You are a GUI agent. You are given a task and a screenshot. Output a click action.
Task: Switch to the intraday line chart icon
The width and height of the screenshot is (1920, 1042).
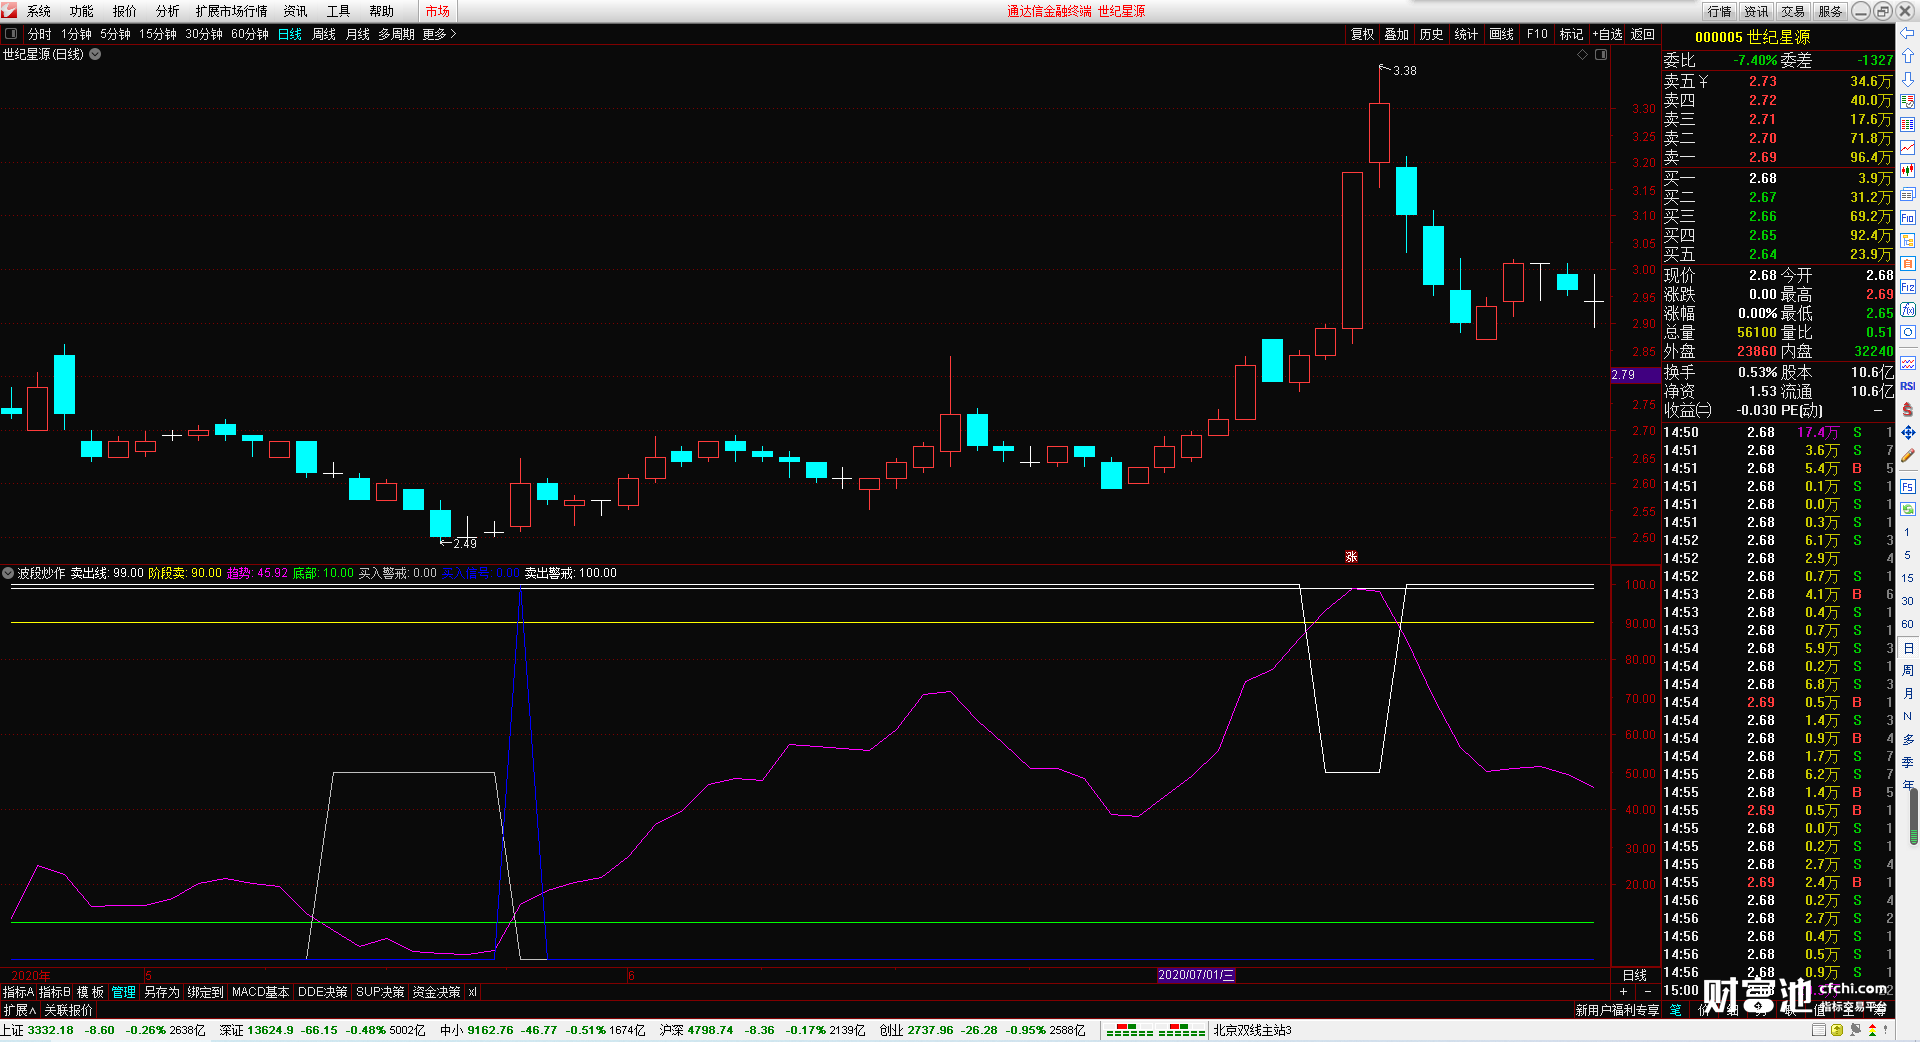coord(1908,148)
